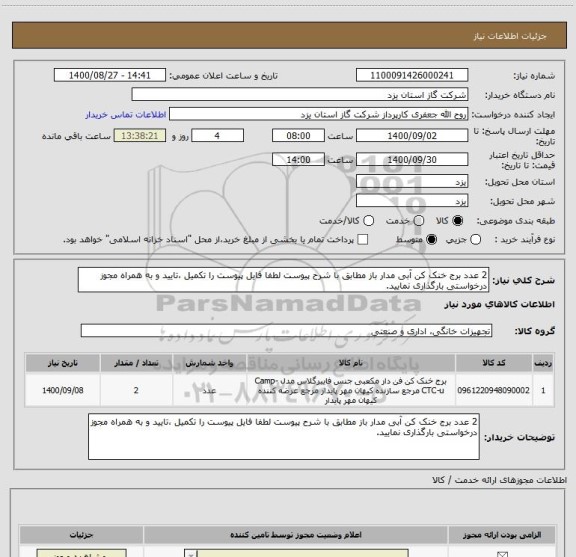Screen dimensions: 576x557
Task: Click the need number field 1100091426000241
Action: [x=412, y=75]
